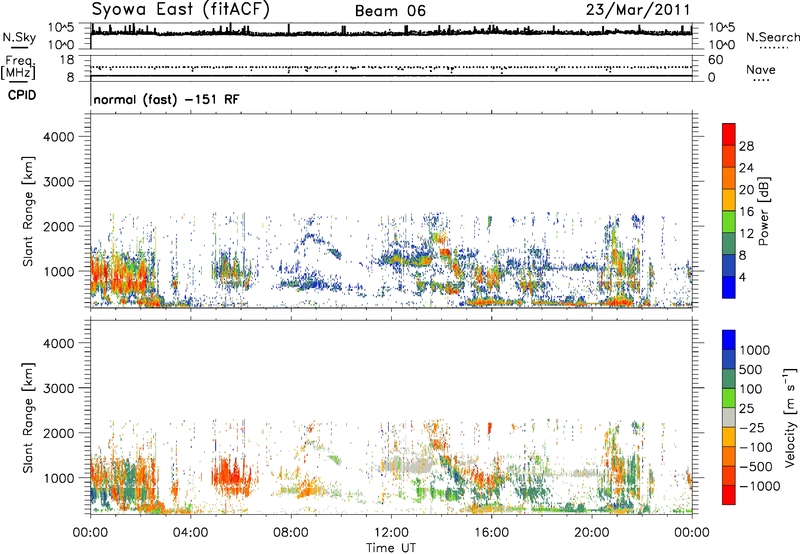Click the 'Time UT' axis title
The height and width of the screenshot is (554, 800).
point(391,547)
